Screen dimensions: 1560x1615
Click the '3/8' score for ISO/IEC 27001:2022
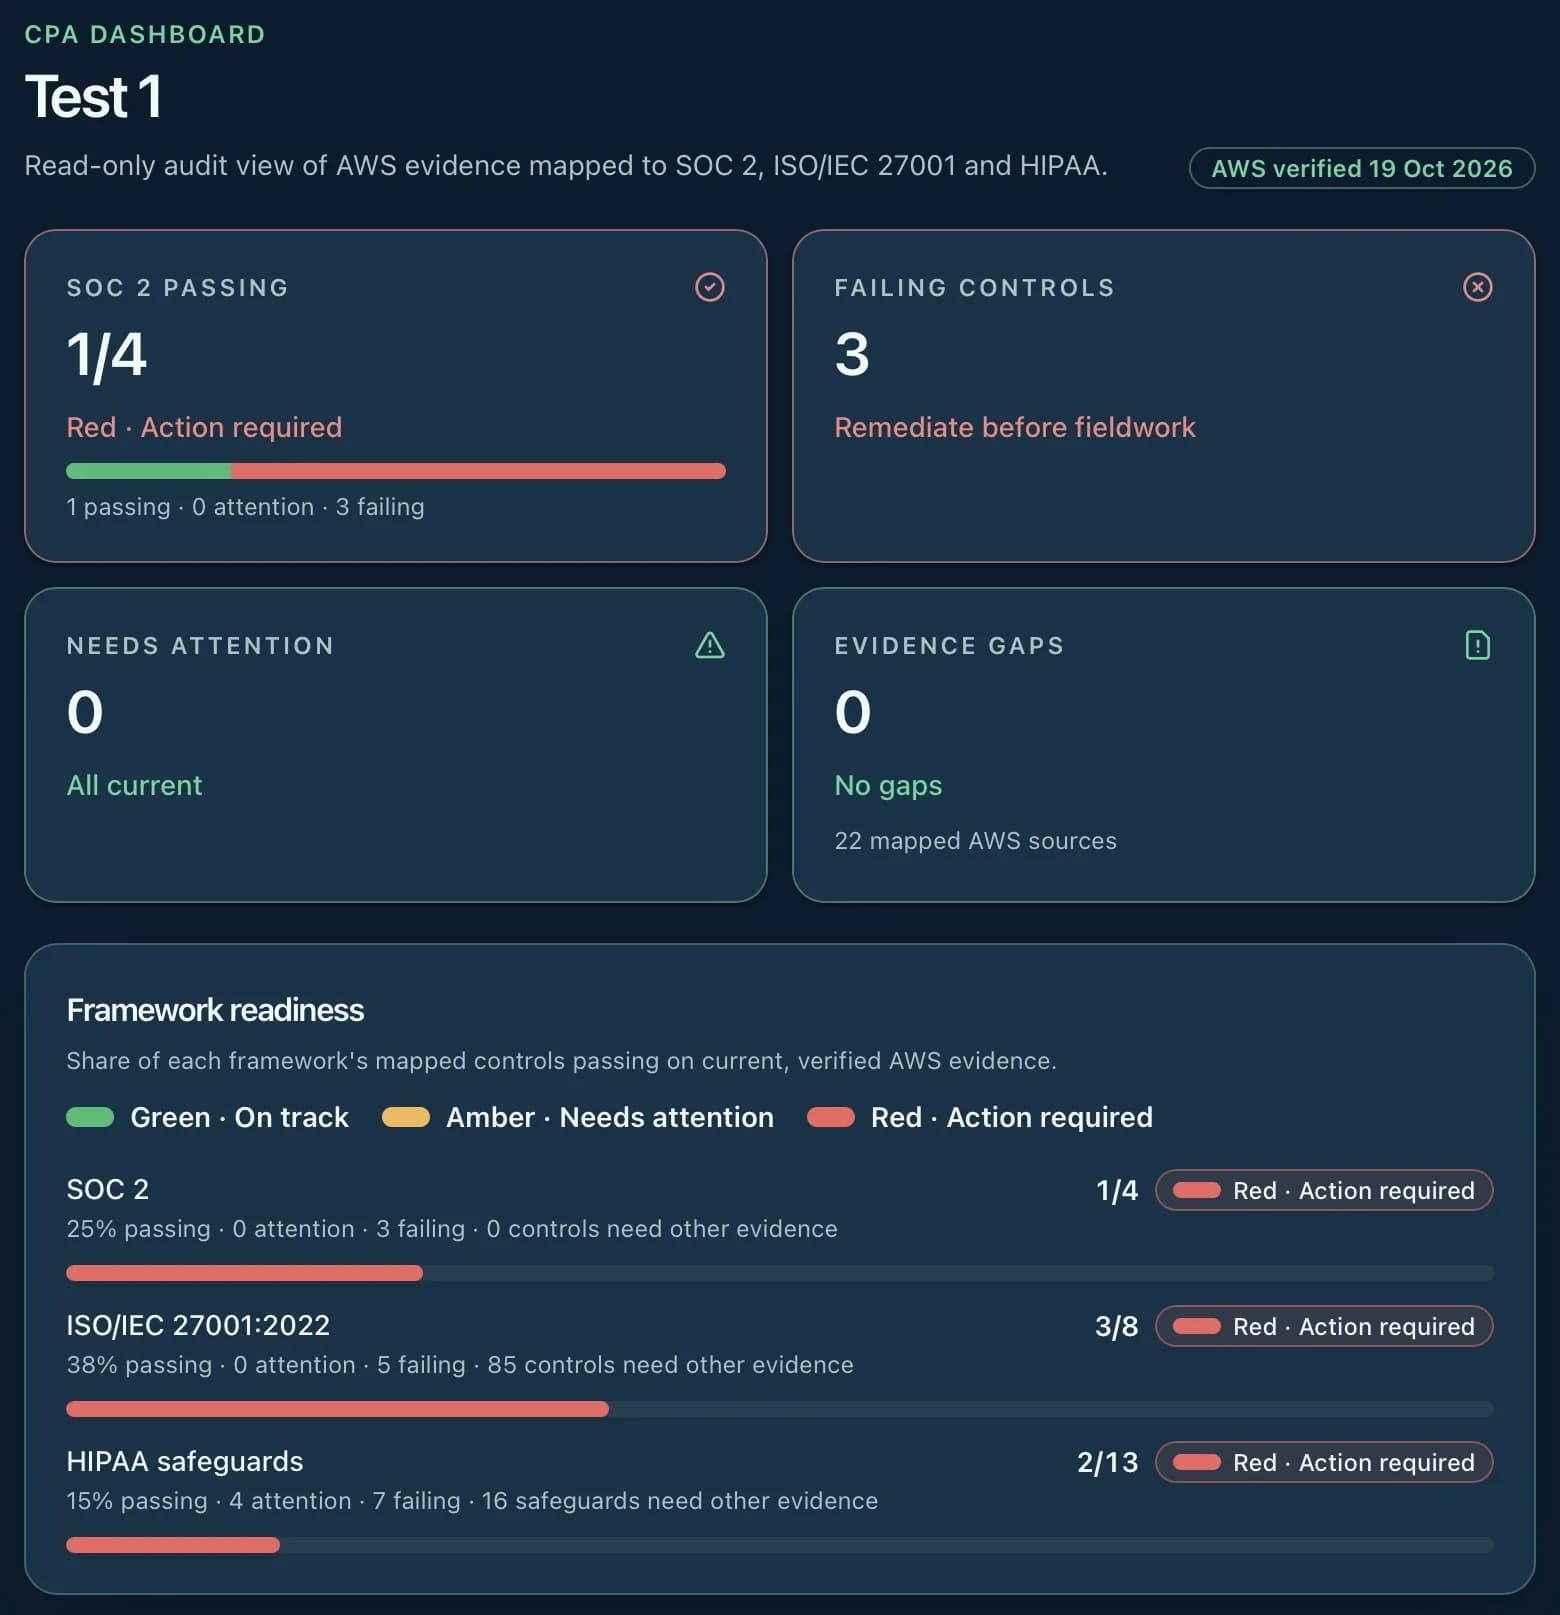pyautogui.click(x=1117, y=1326)
